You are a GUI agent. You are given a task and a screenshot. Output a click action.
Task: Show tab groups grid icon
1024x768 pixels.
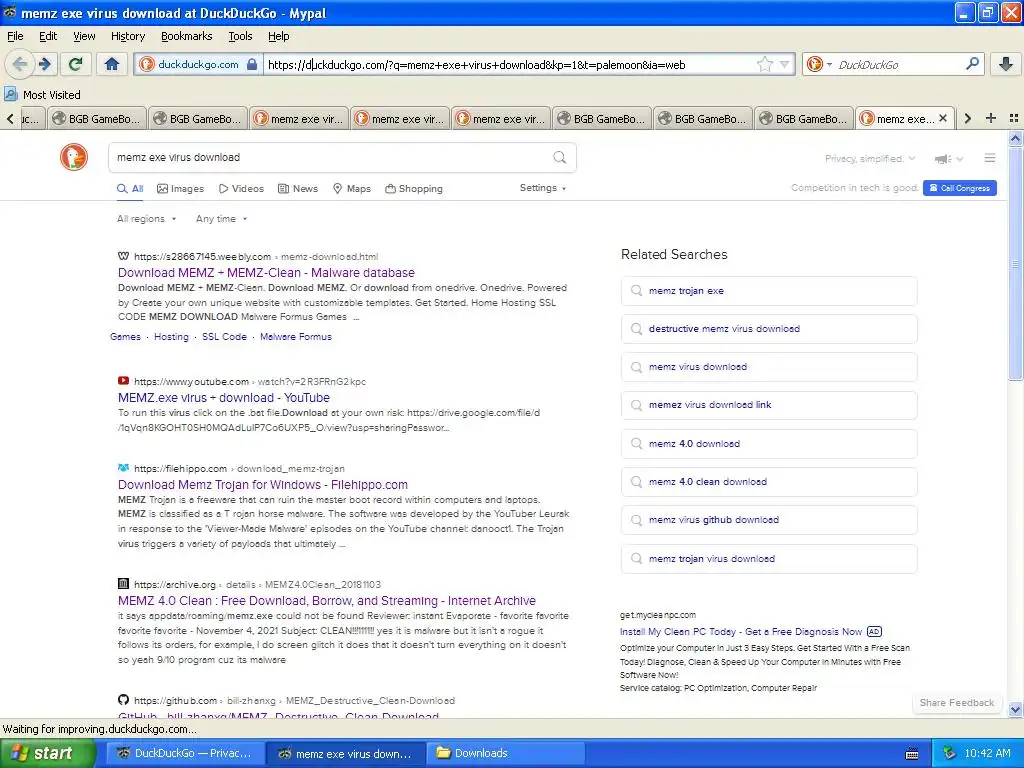click(1014, 118)
